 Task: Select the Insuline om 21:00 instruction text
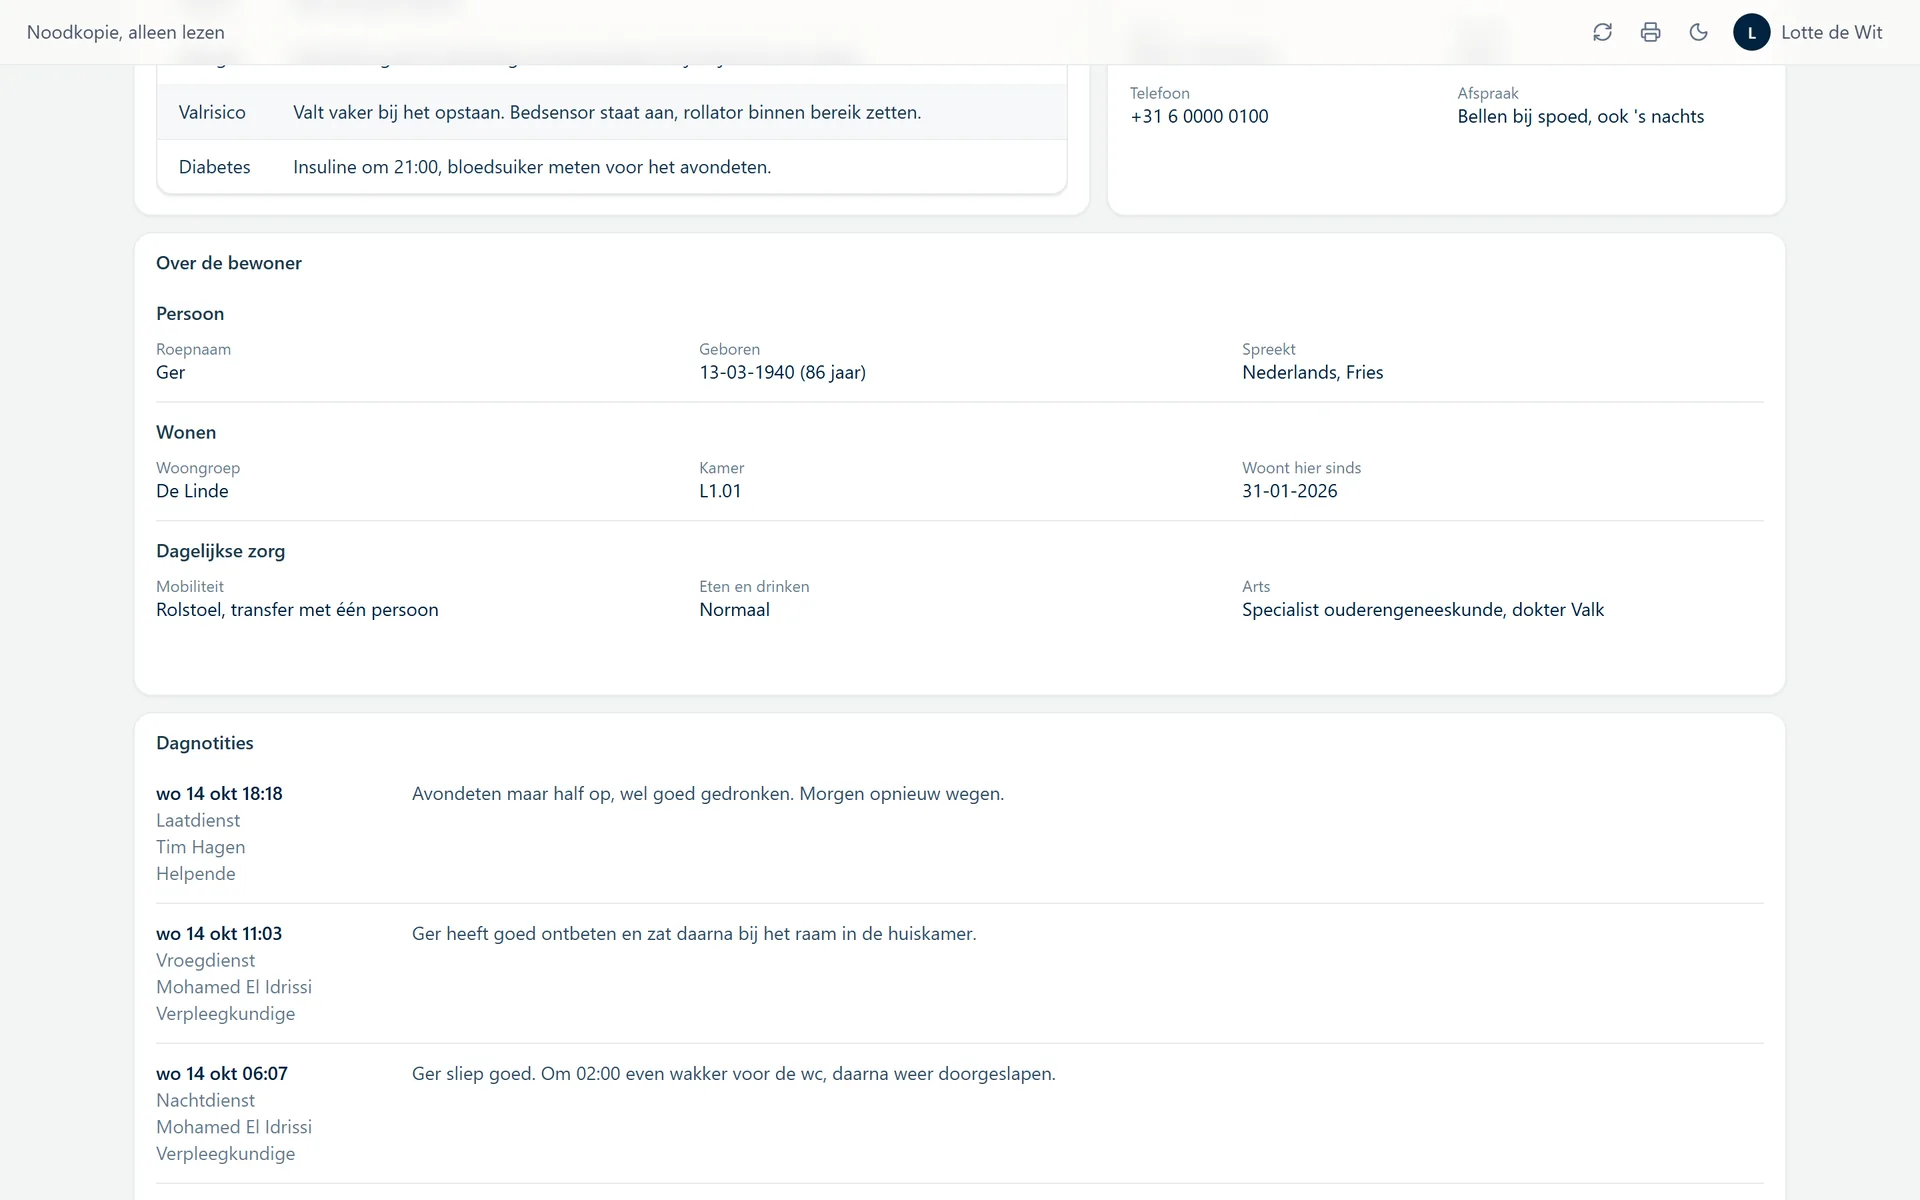point(532,167)
